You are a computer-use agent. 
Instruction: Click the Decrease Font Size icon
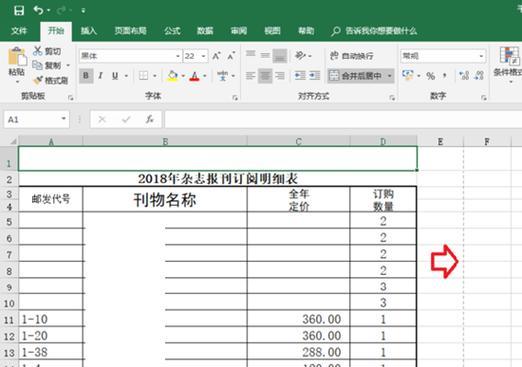pos(231,56)
